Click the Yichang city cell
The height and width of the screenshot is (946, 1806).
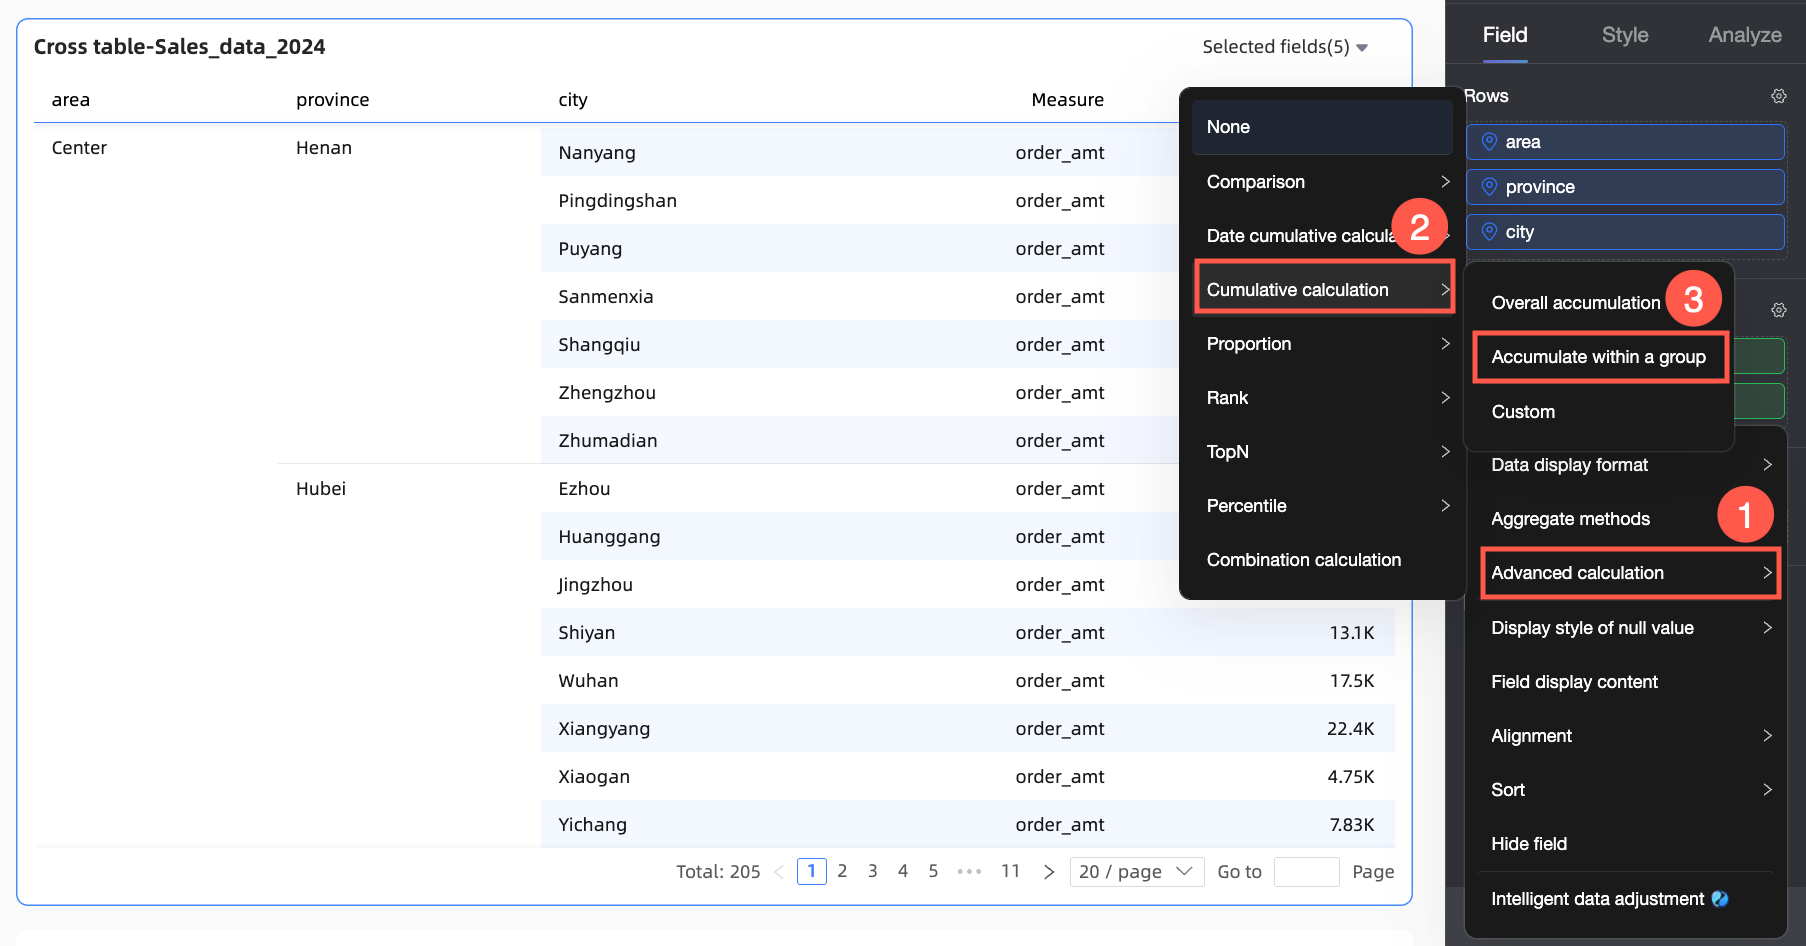(593, 825)
